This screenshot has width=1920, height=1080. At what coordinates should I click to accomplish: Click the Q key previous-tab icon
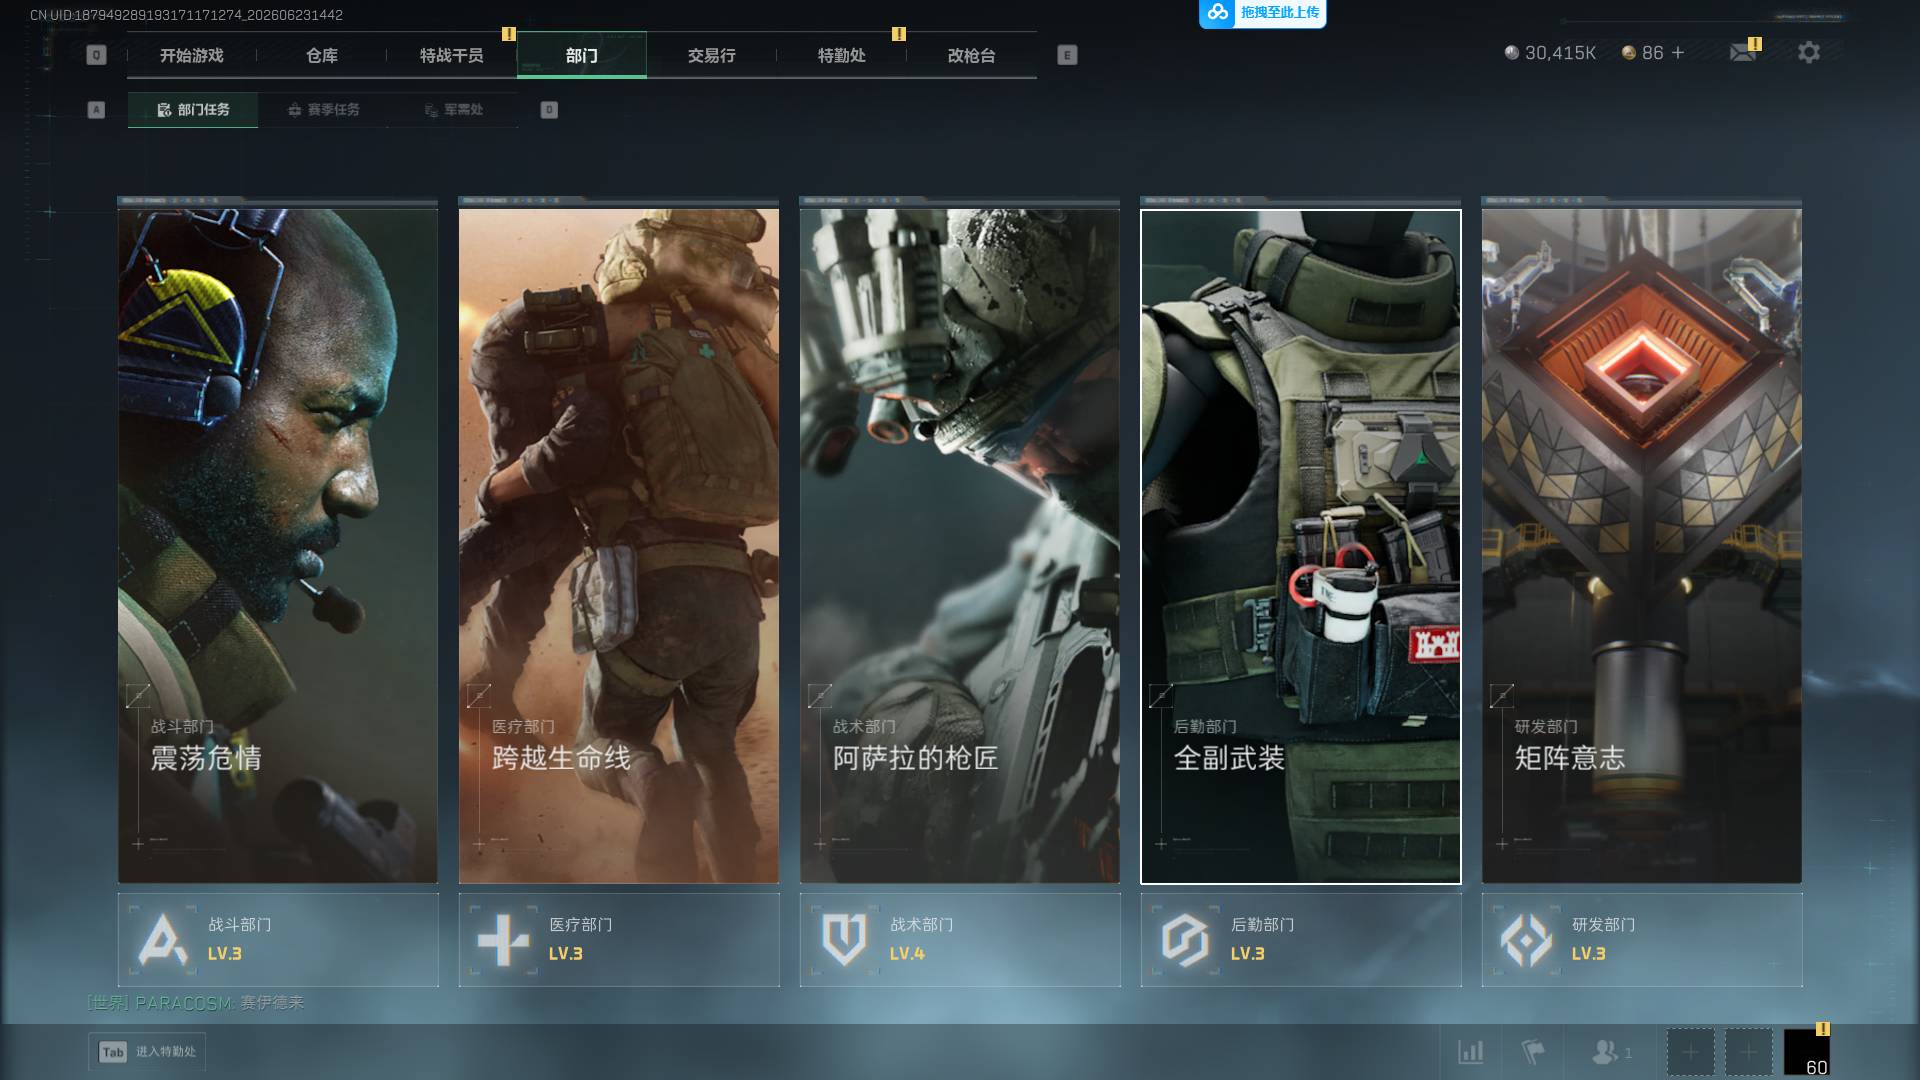pyautogui.click(x=96, y=55)
